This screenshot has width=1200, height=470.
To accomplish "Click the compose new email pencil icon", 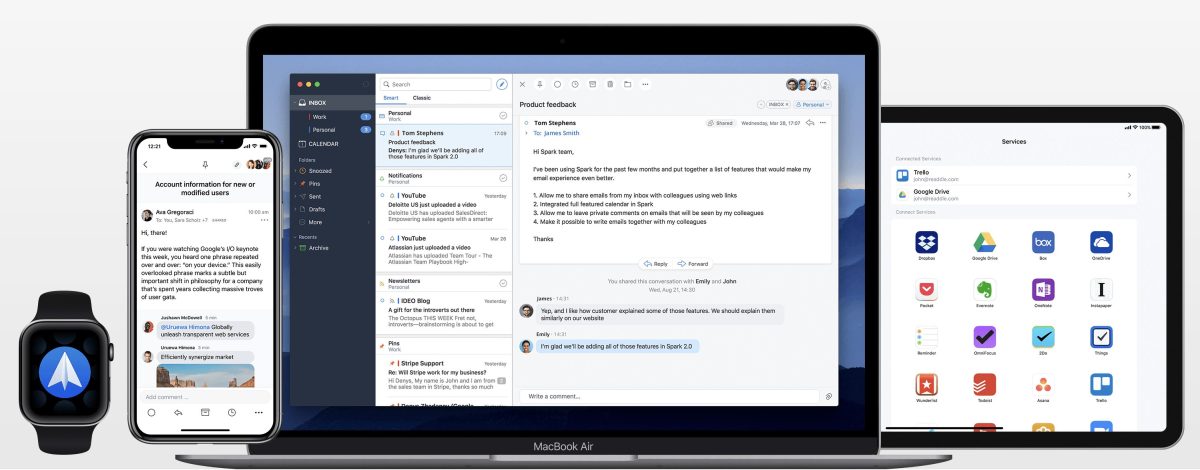I will coord(502,84).
